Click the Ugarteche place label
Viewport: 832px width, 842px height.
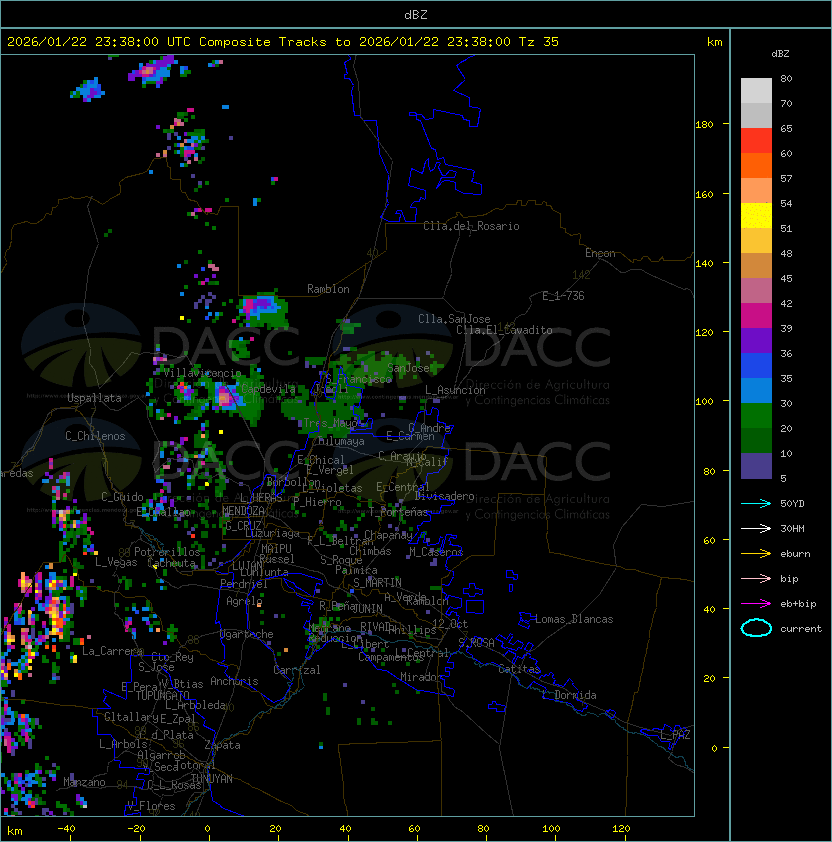[x=247, y=634]
